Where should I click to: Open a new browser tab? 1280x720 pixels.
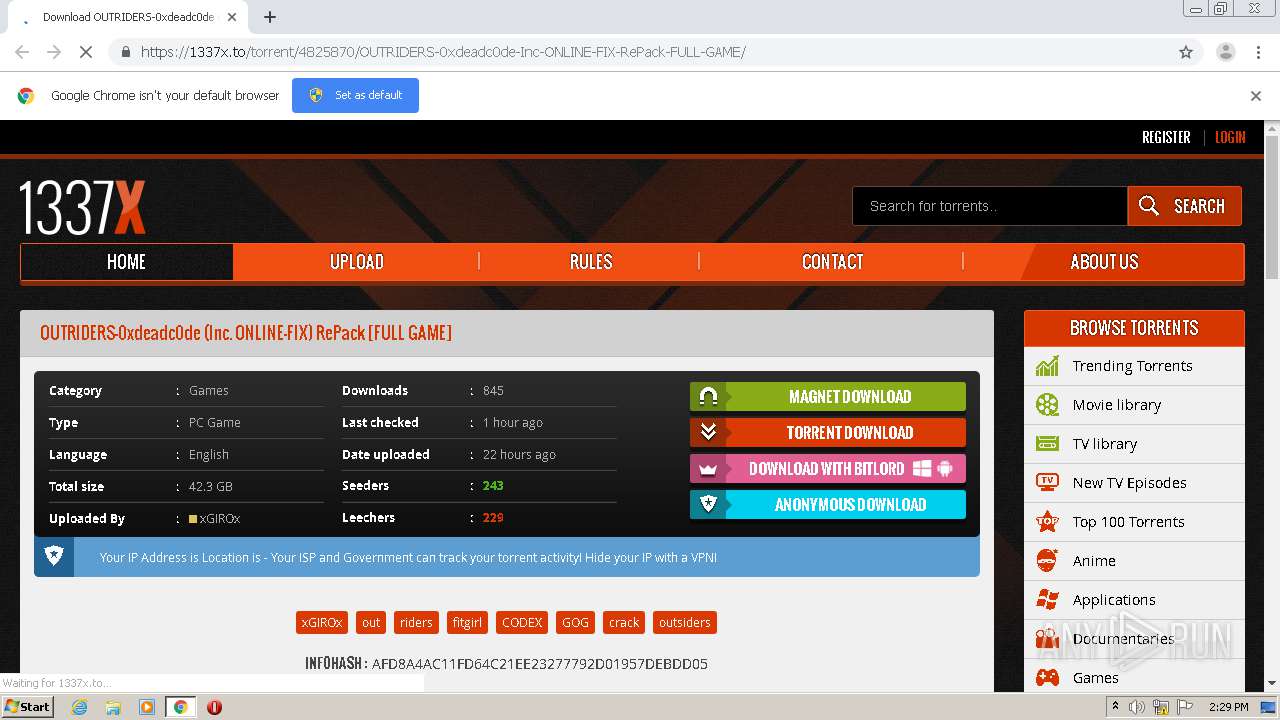coord(269,17)
